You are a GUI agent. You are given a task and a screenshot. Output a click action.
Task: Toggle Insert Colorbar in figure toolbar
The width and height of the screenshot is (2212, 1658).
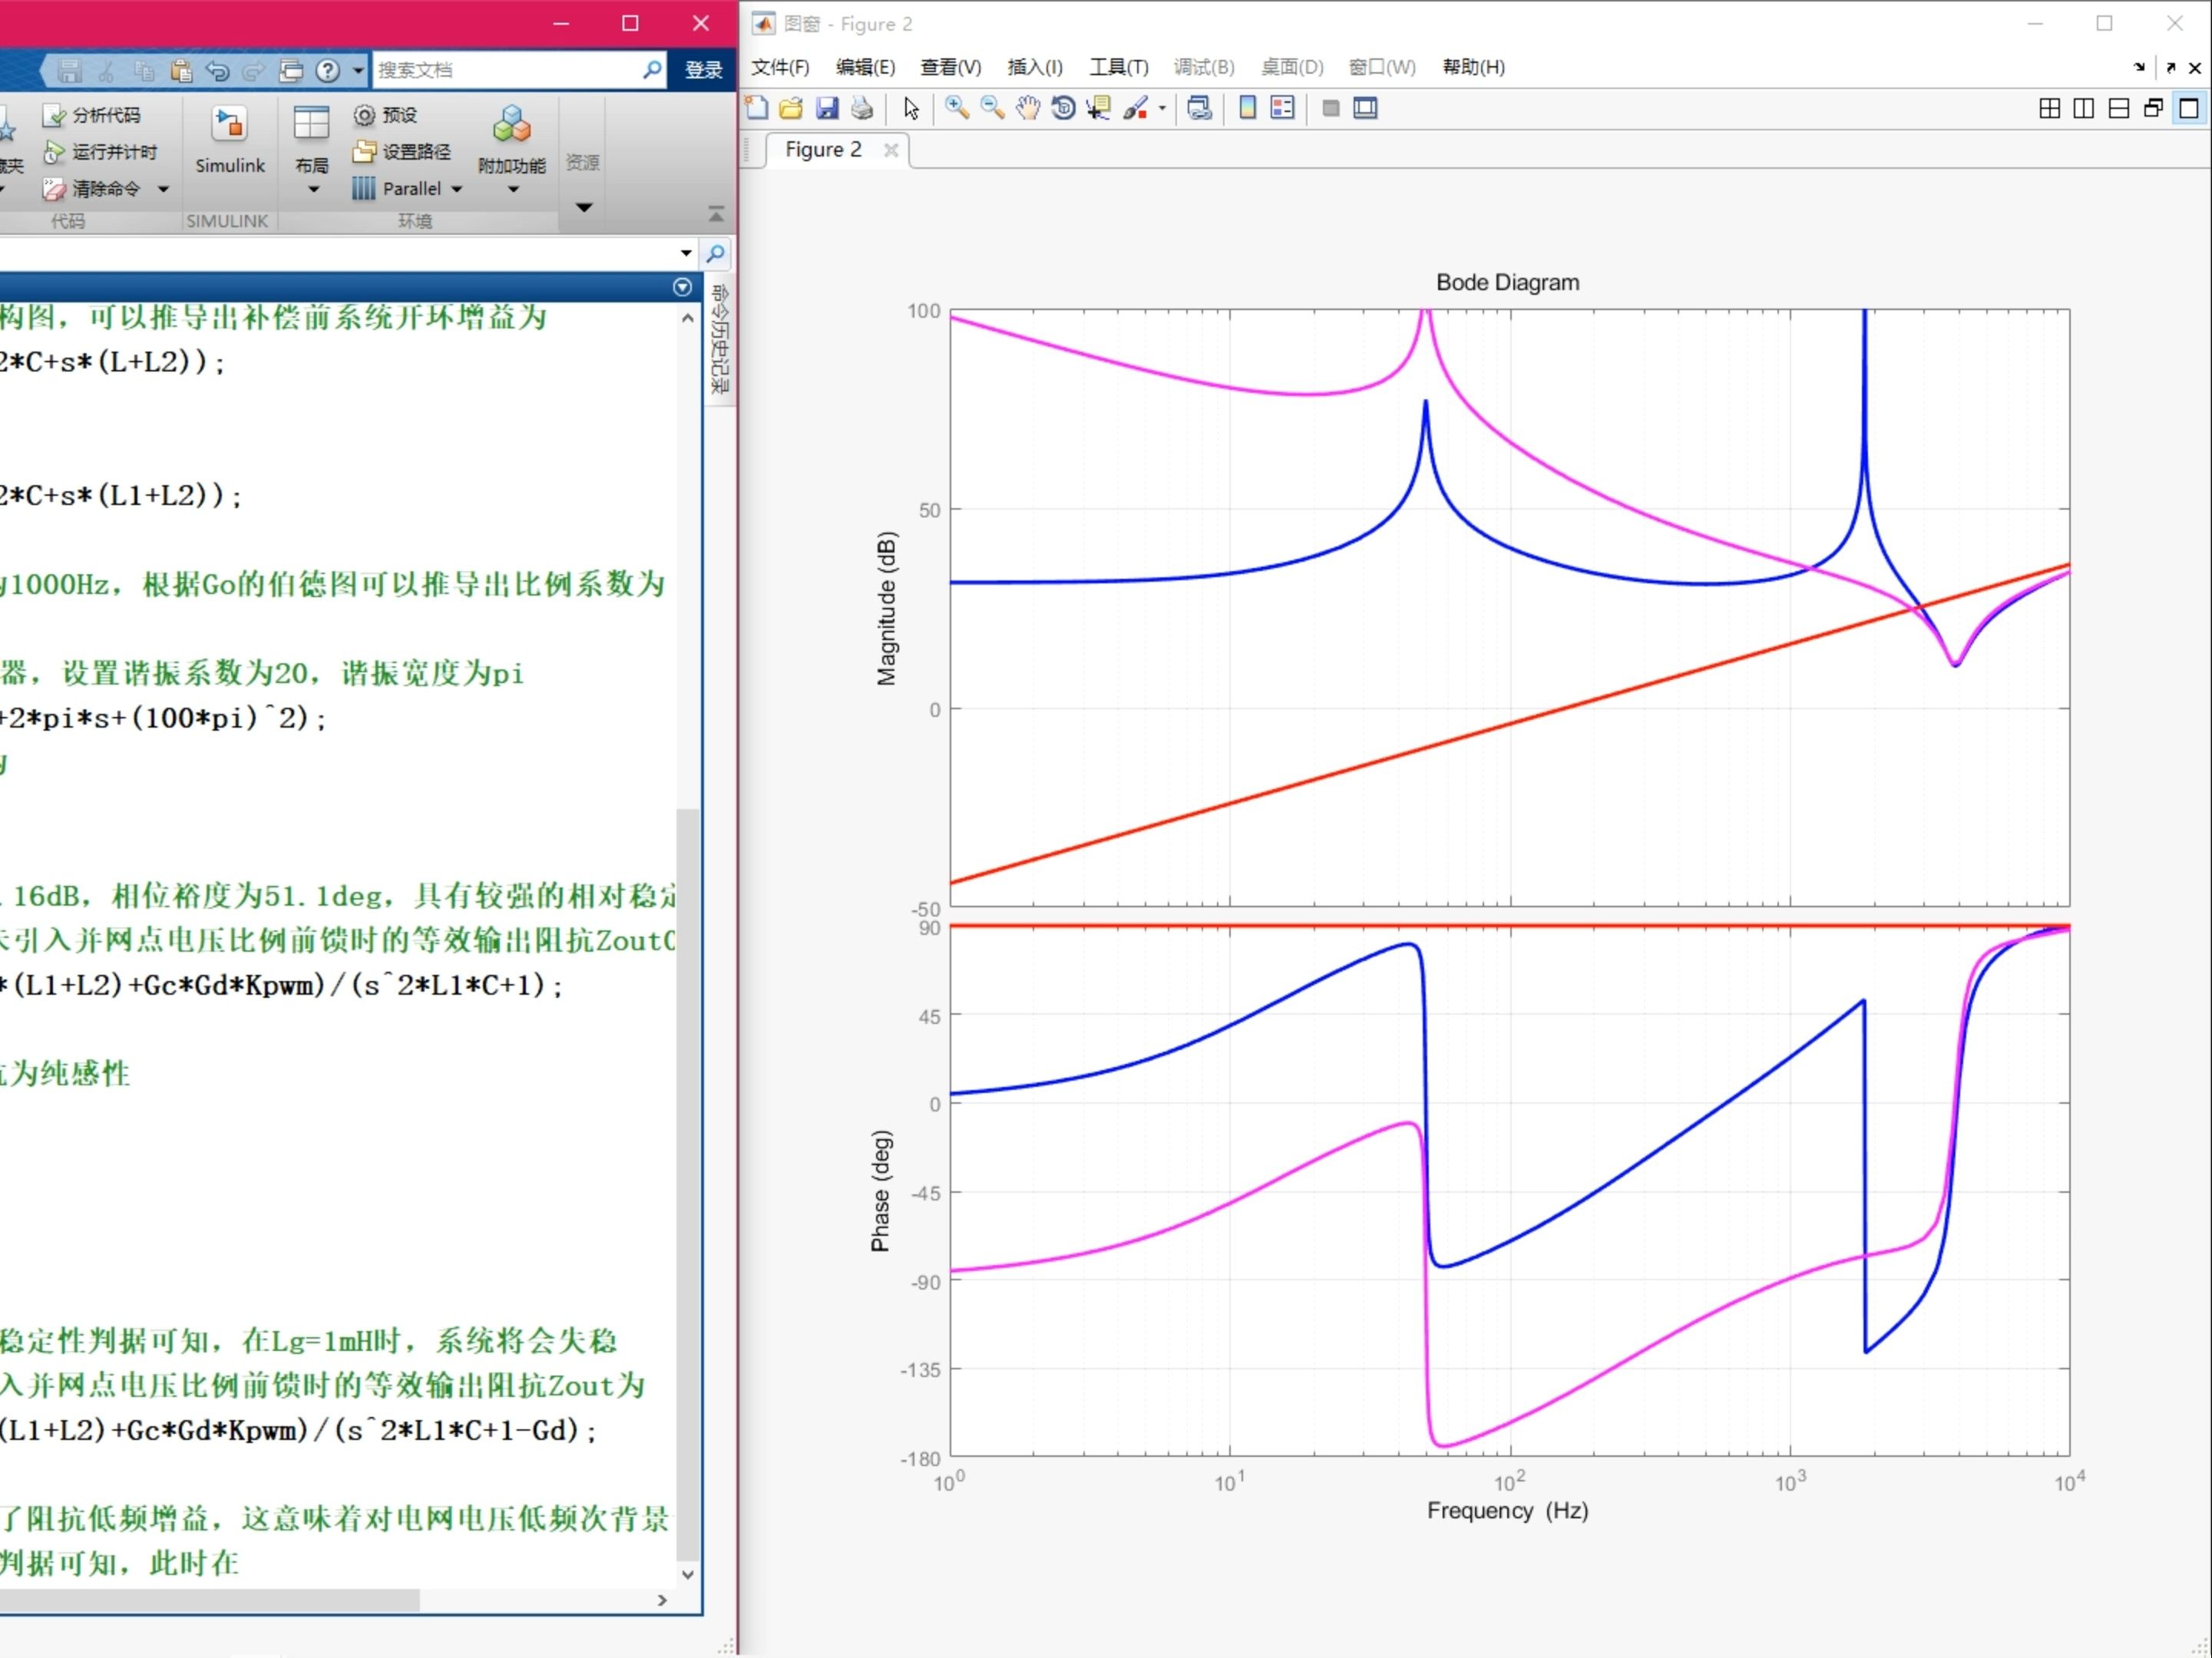coord(1247,108)
